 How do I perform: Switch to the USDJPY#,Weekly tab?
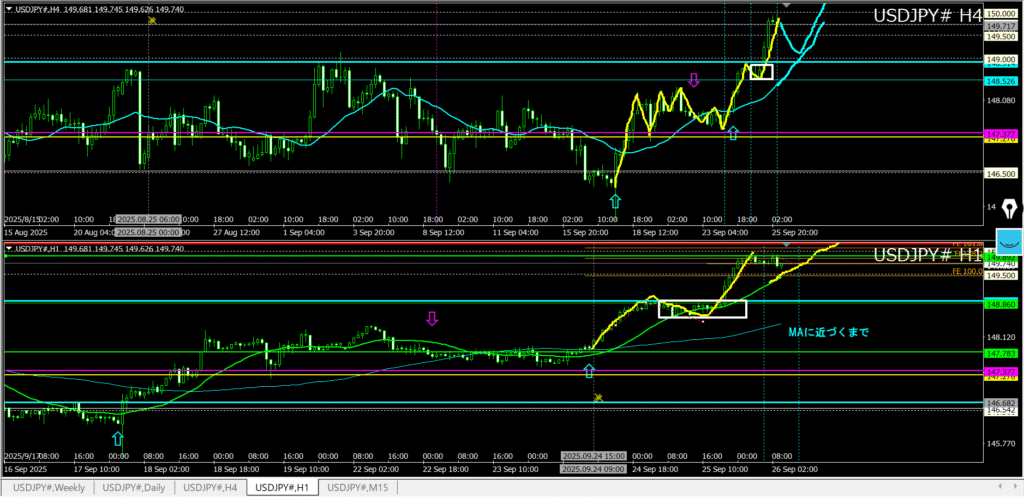[x=51, y=487]
